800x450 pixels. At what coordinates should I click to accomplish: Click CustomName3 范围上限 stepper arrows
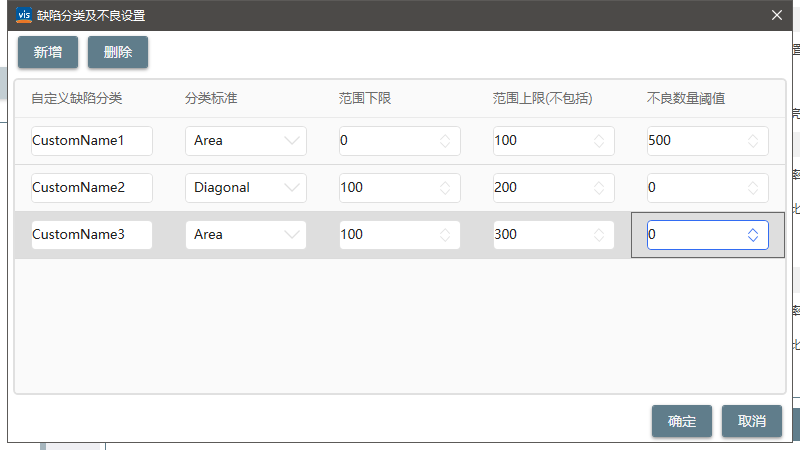click(599, 235)
